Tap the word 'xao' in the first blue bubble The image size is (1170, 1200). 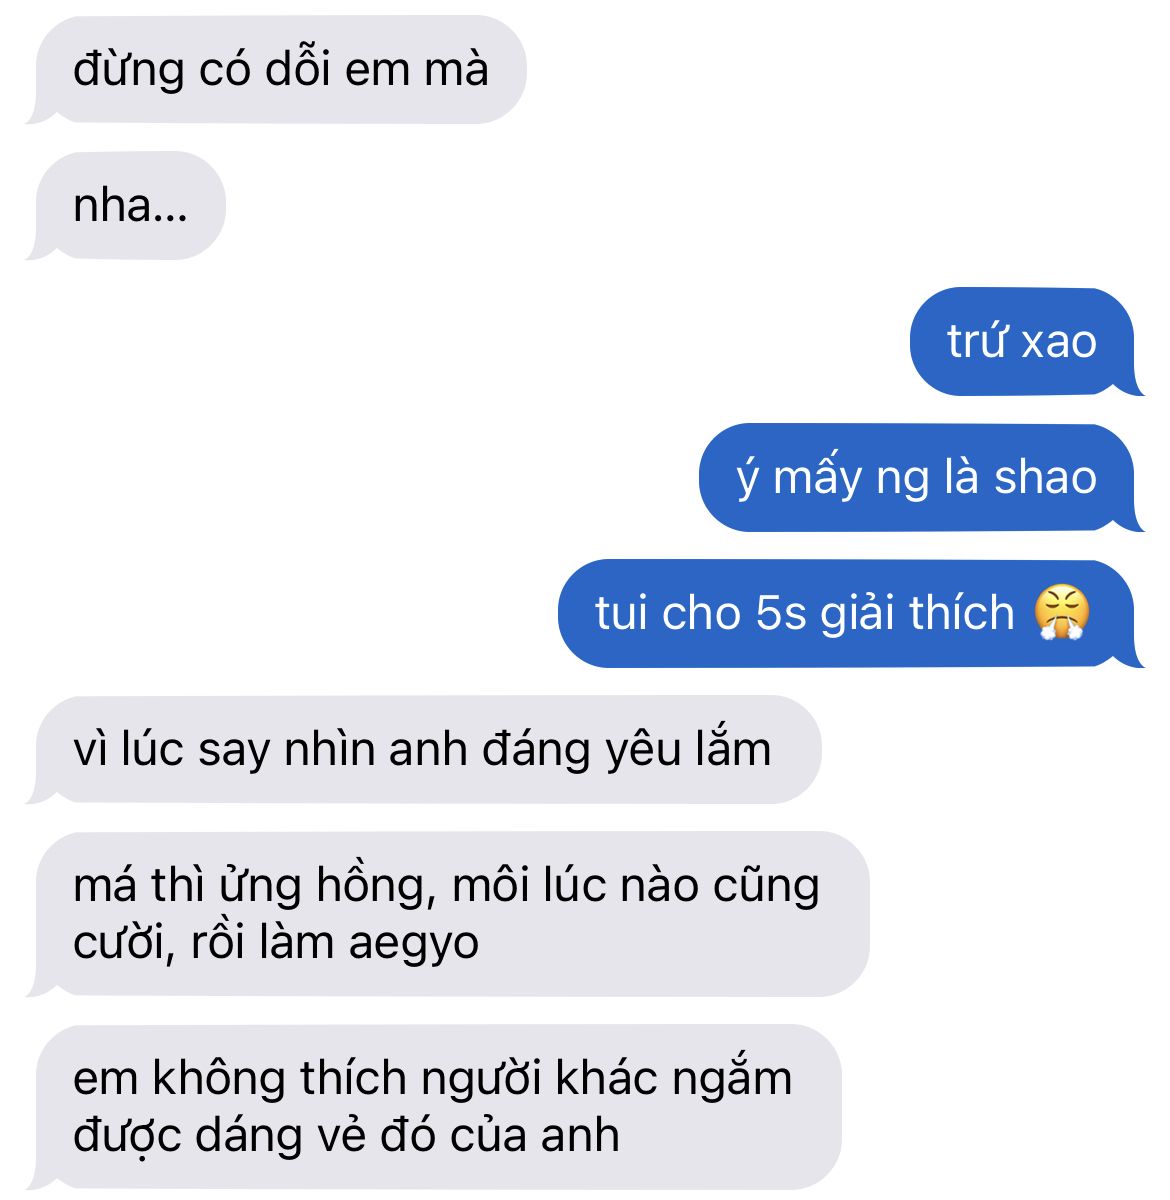click(x=1060, y=343)
